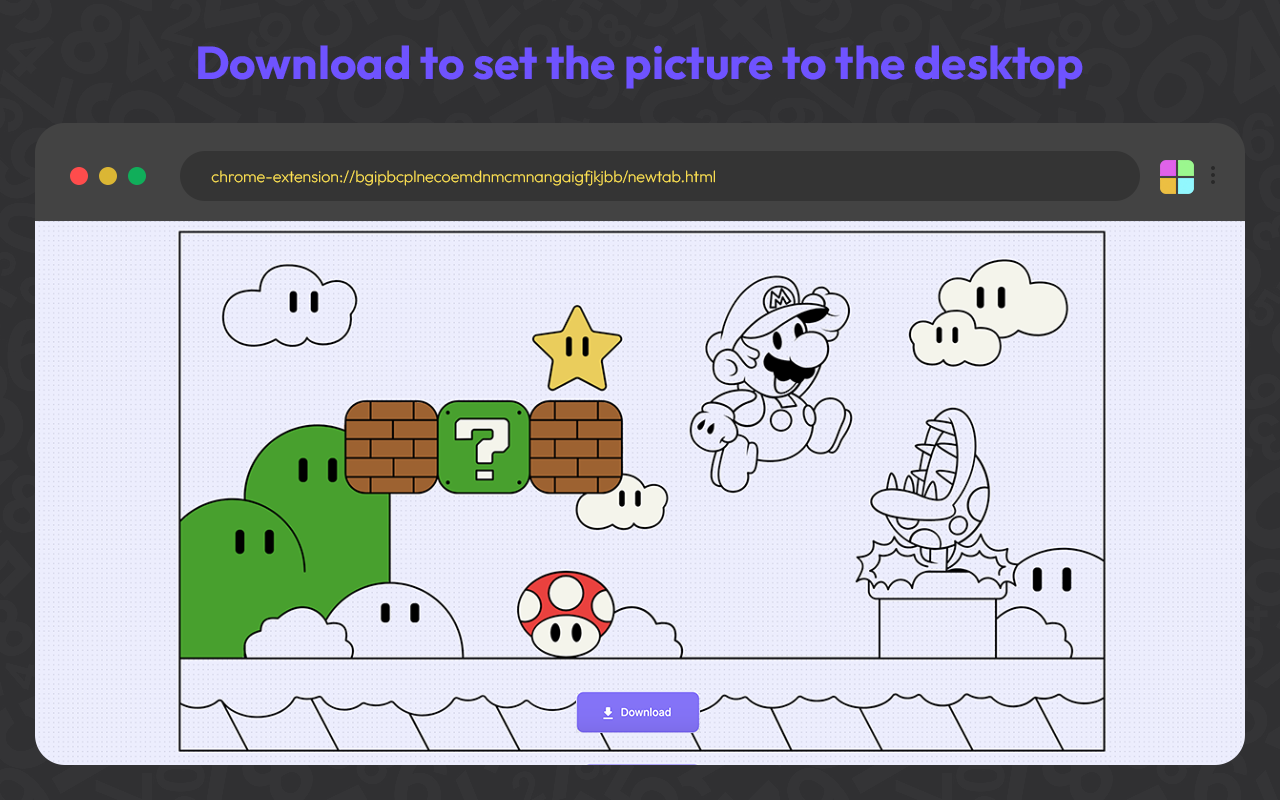The height and width of the screenshot is (800, 1280).
Task: Click the yellow star in the picture
Action: pyautogui.click(x=577, y=349)
